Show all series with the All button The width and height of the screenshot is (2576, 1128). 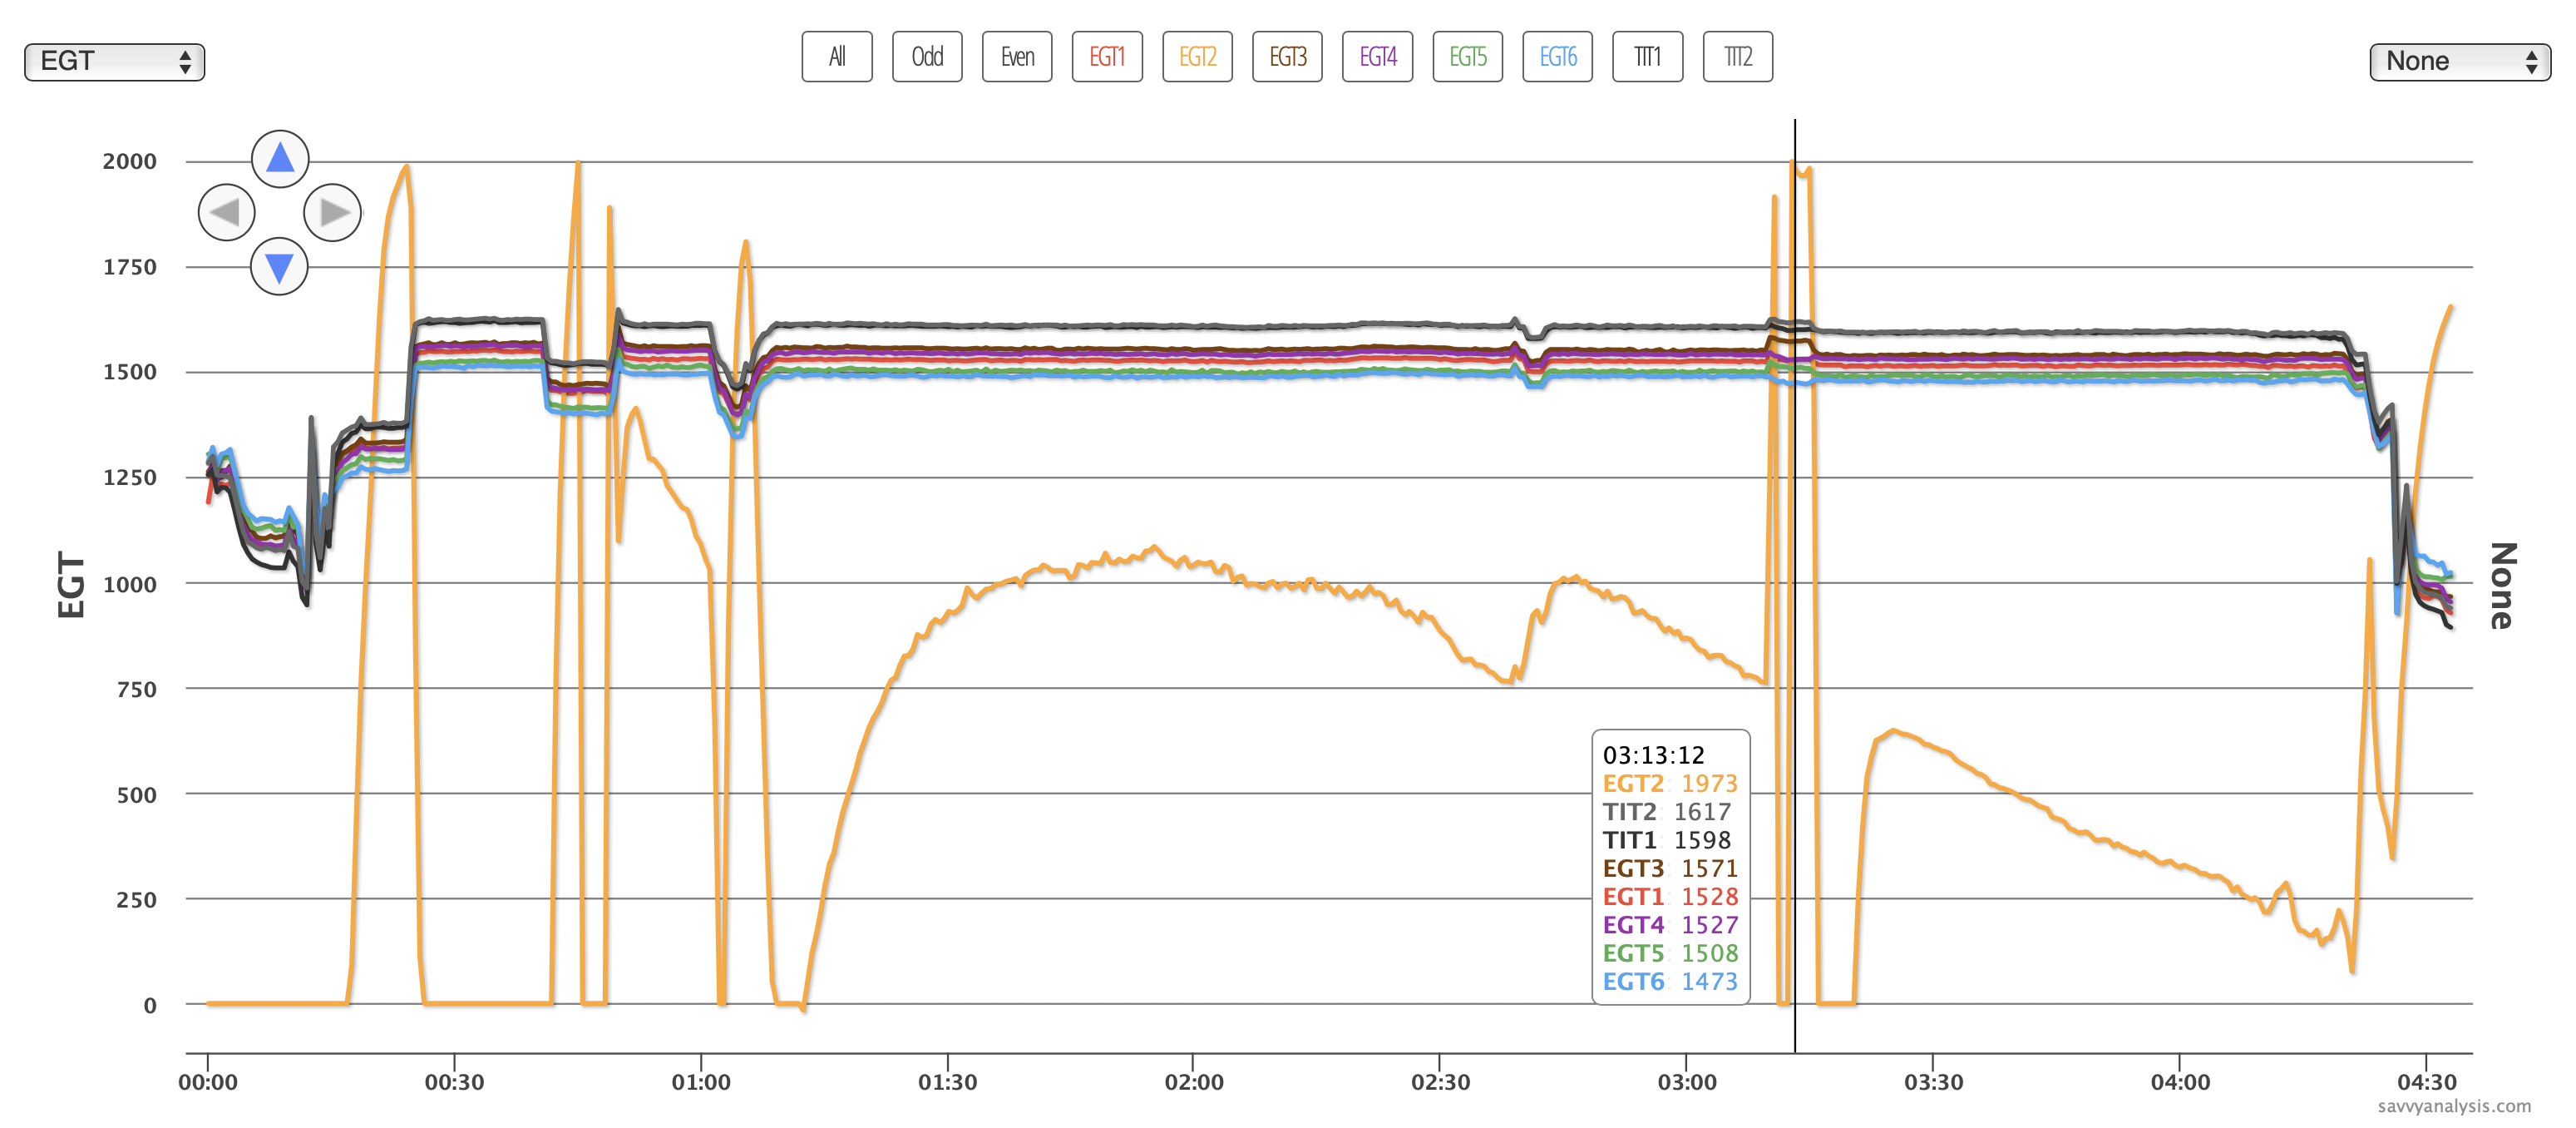[x=837, y=57]
